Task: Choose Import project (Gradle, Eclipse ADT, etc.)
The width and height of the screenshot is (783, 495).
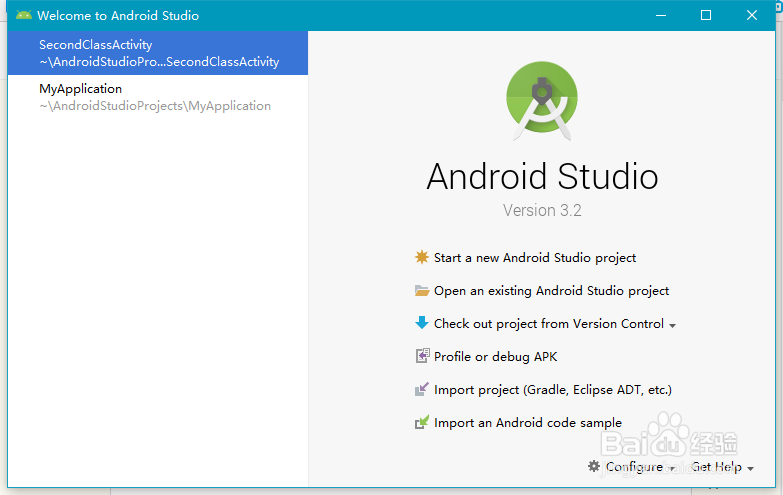Action: click(x=553, y=390)
